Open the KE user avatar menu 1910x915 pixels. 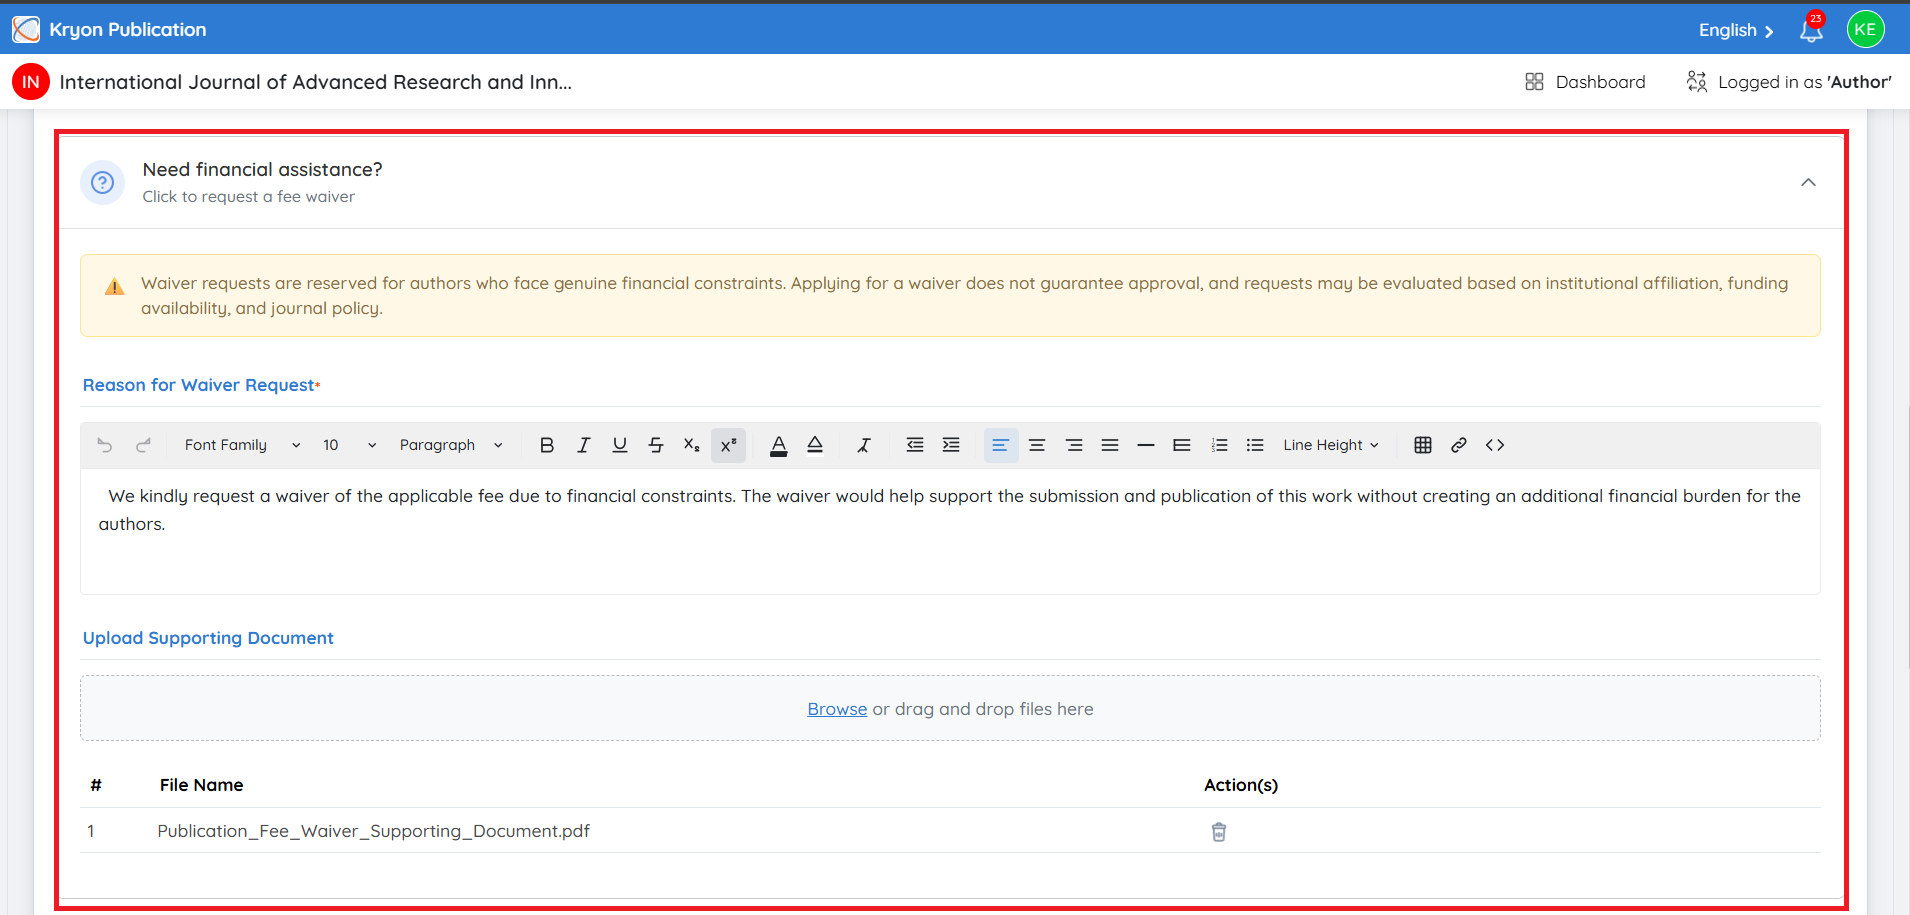click(x=1865, y=29)
